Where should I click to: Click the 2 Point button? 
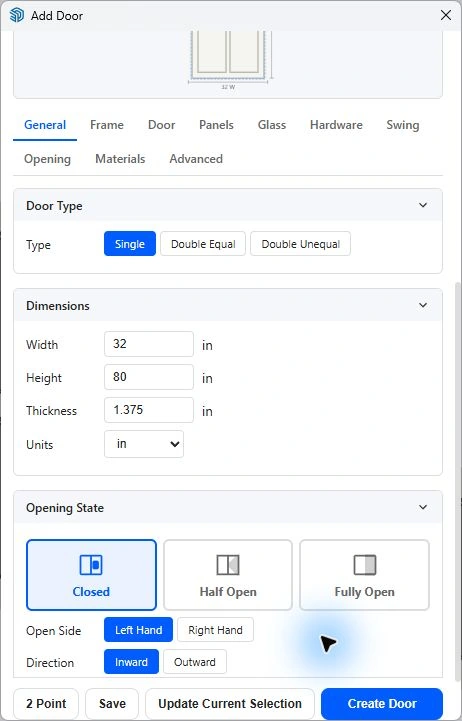(46, 704)
